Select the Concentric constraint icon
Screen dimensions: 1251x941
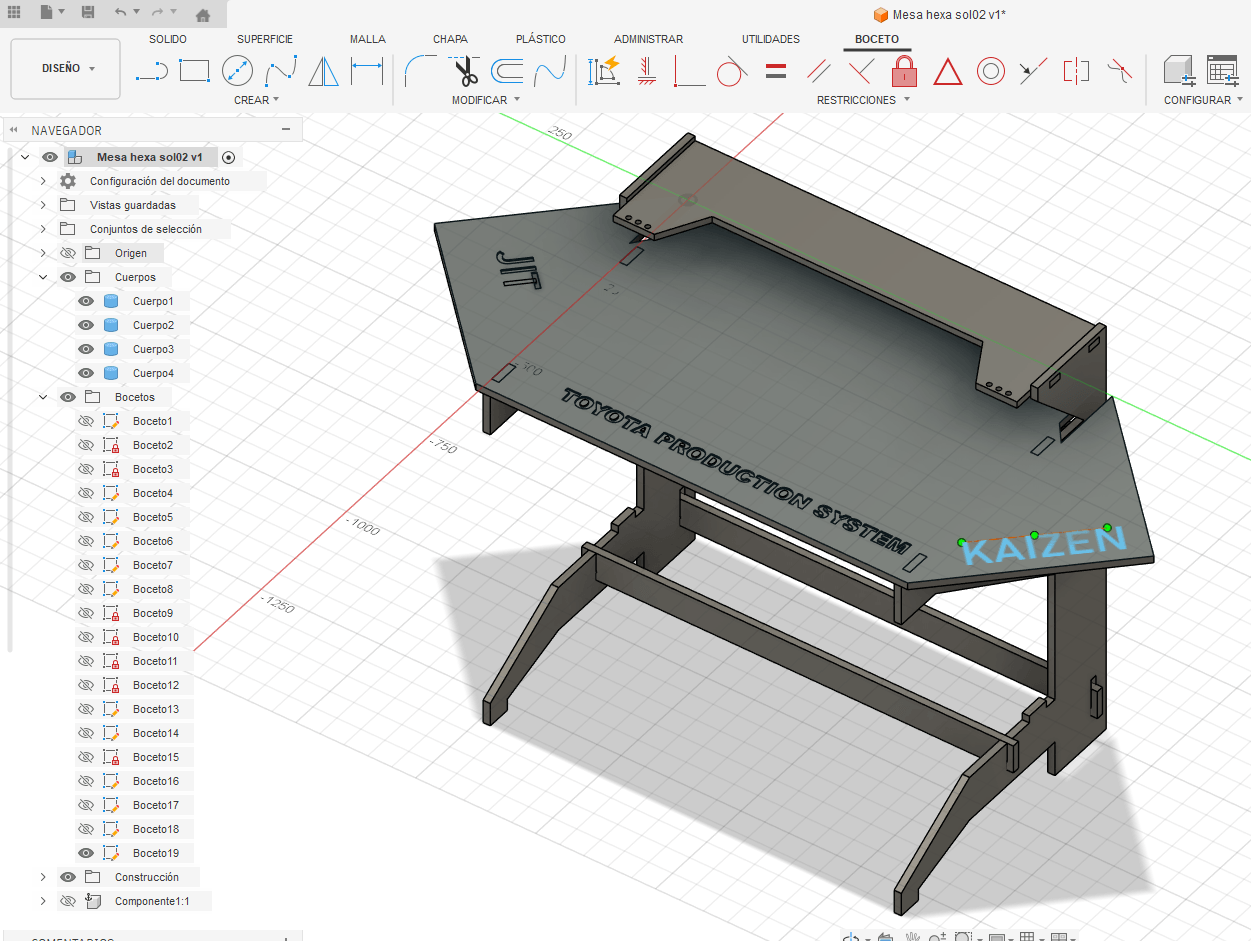[990, 71]
